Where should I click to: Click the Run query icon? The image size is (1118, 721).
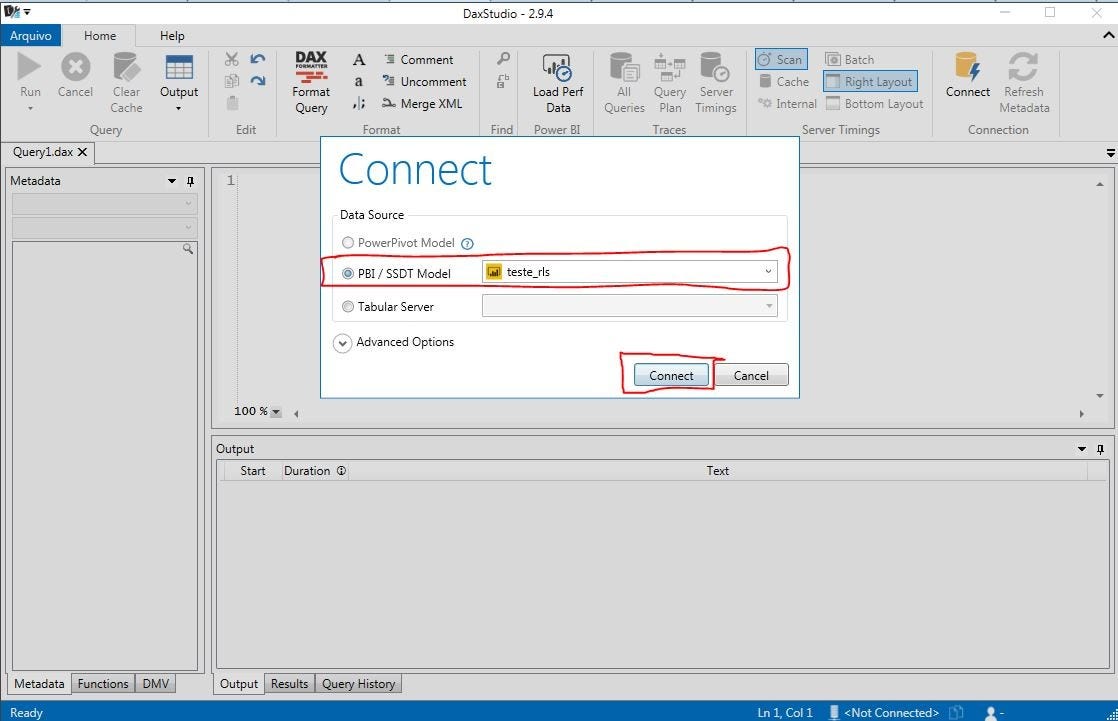coord(29,67)
